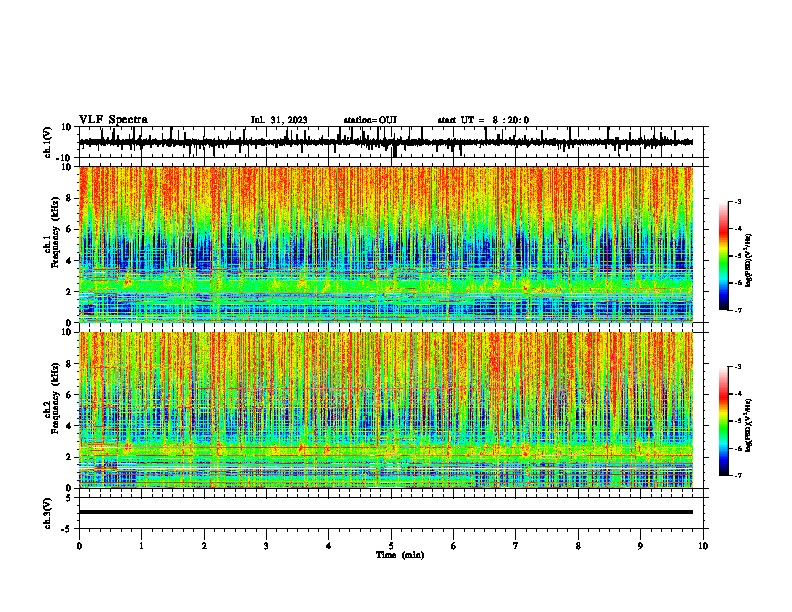Click the ch.2 spectrogram panel

[386, 410]
